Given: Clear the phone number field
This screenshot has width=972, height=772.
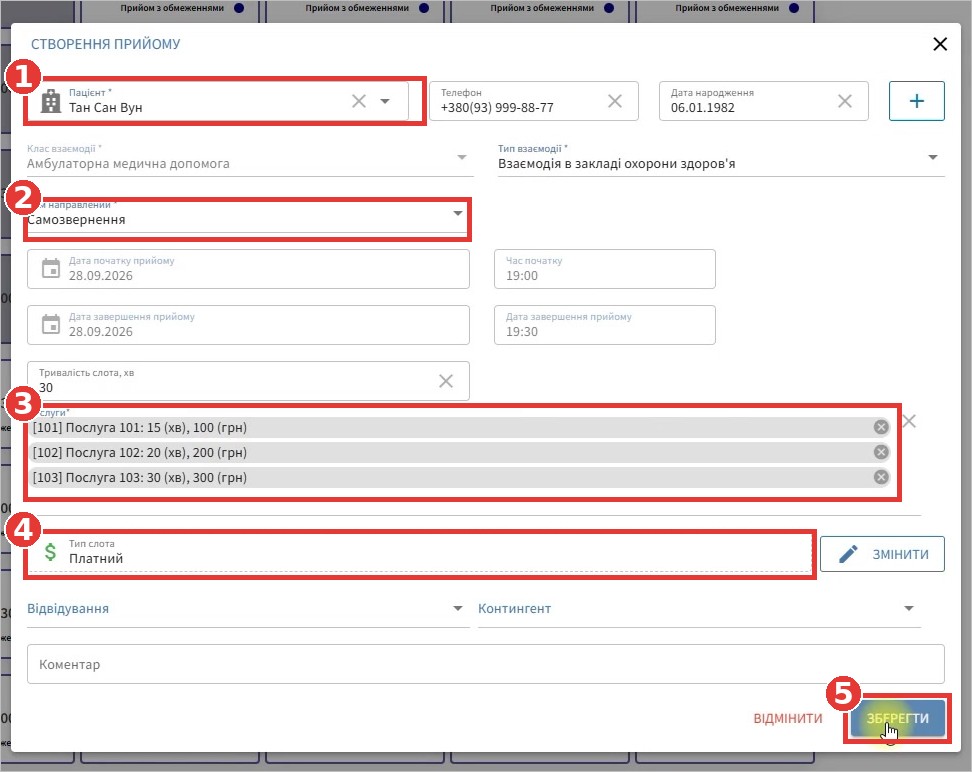Looking at the screenshot, I should (615, 101).
